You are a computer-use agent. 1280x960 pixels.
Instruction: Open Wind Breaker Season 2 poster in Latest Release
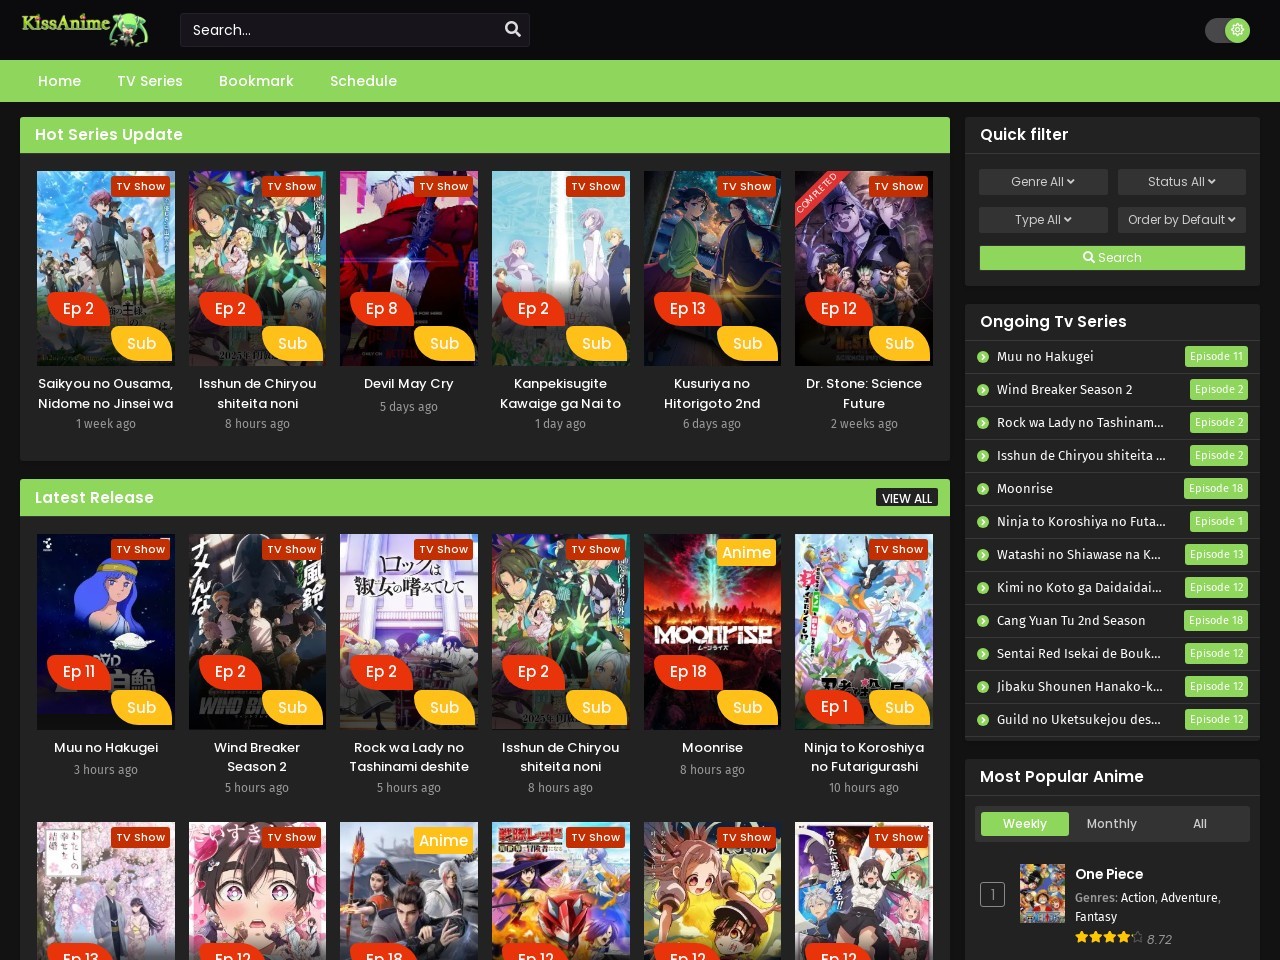[257, 631]
